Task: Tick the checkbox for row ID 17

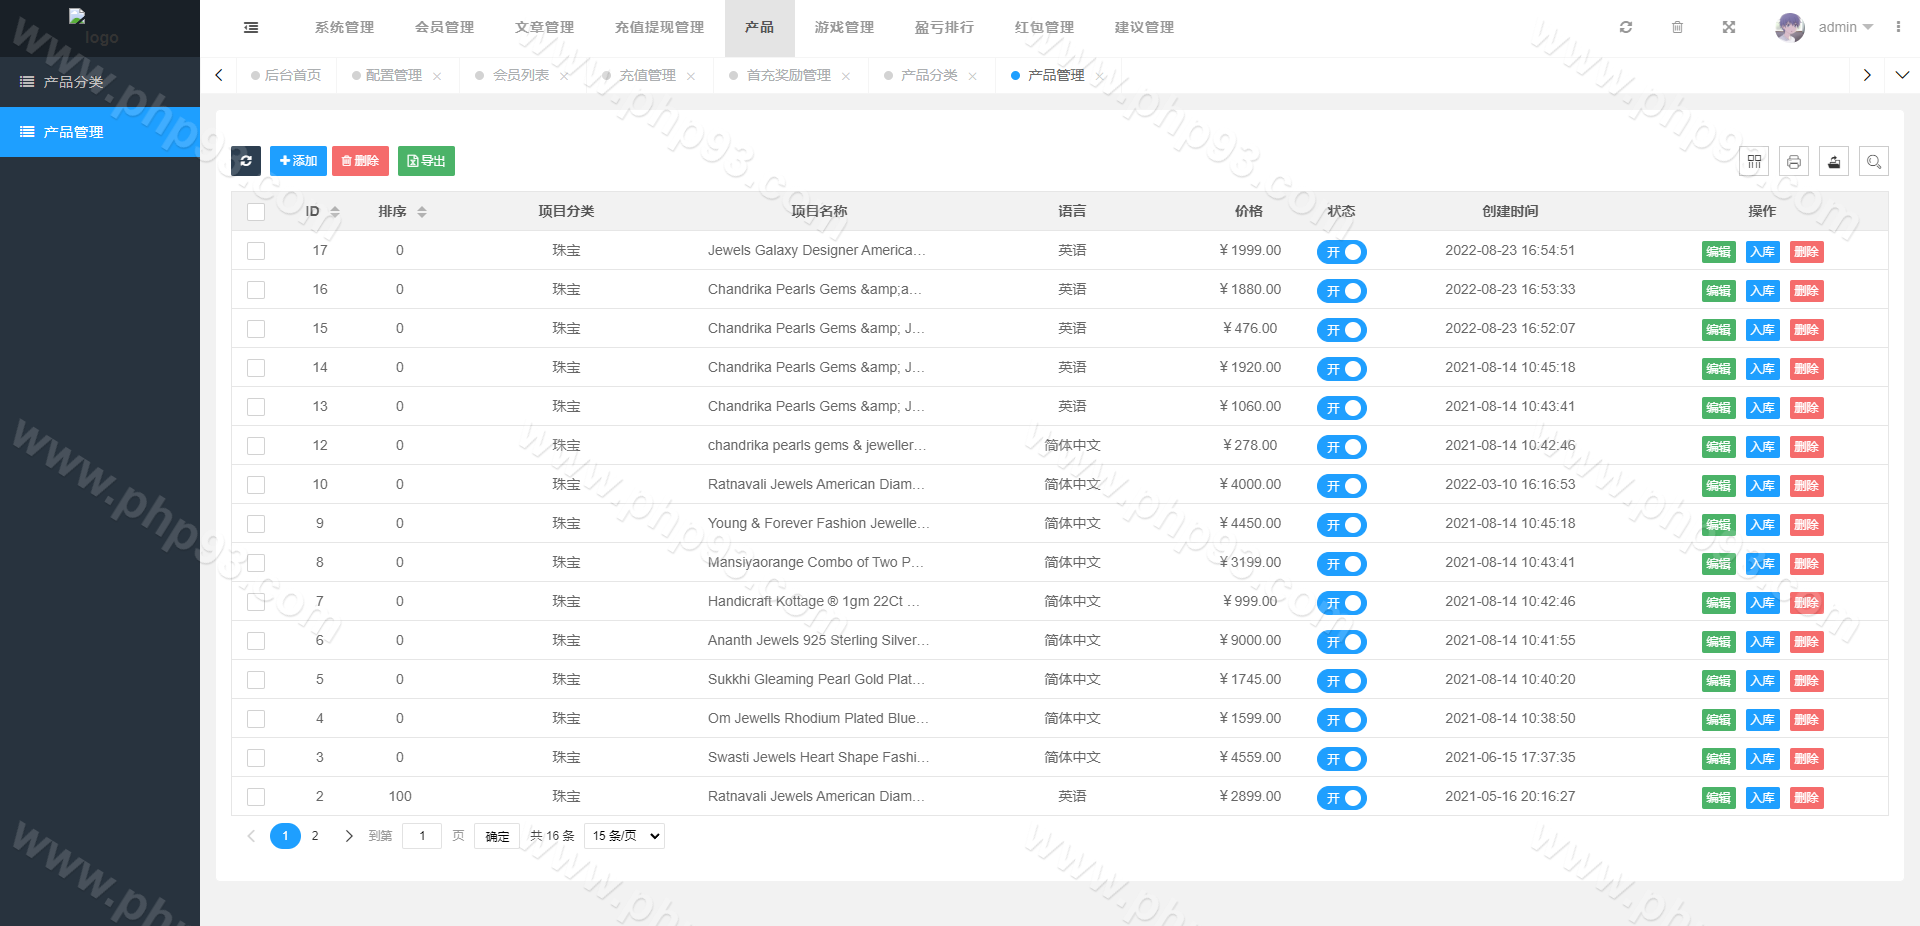Action: tap(256, 251)
